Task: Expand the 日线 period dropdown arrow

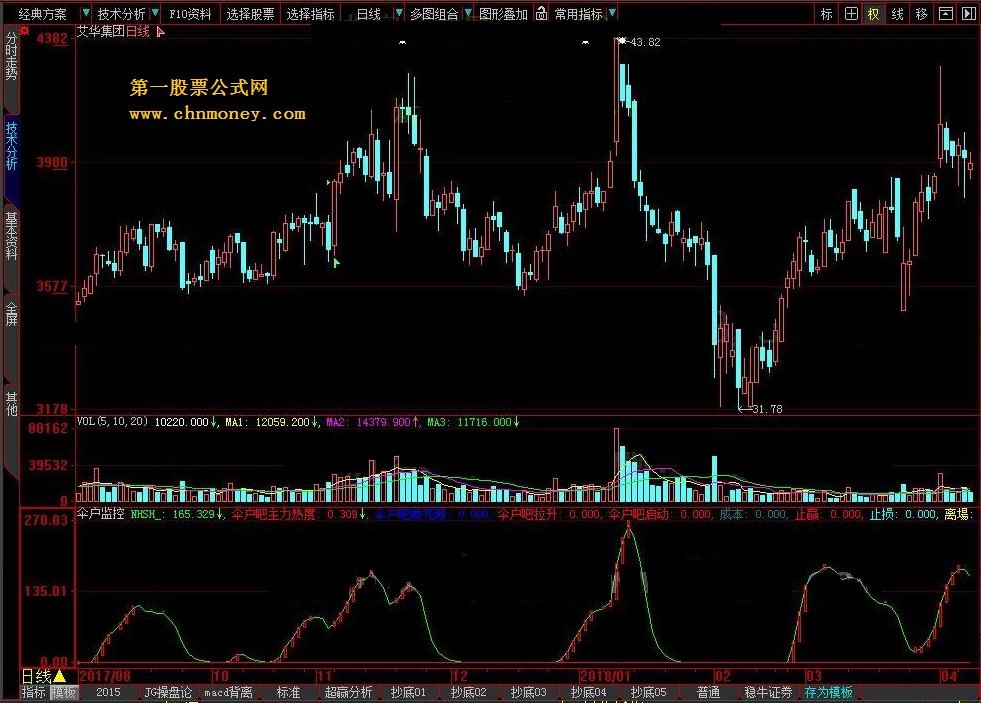Action: 399,13
